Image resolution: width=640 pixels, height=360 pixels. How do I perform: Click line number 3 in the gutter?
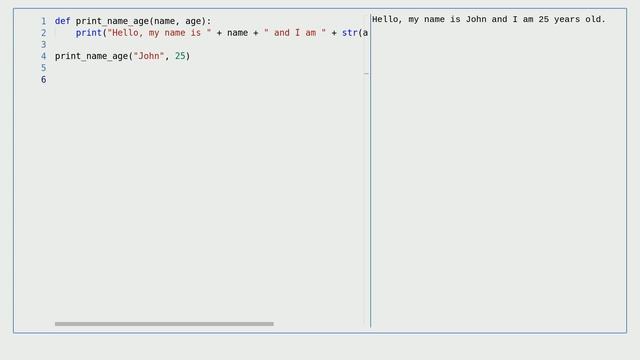point(44,44)
